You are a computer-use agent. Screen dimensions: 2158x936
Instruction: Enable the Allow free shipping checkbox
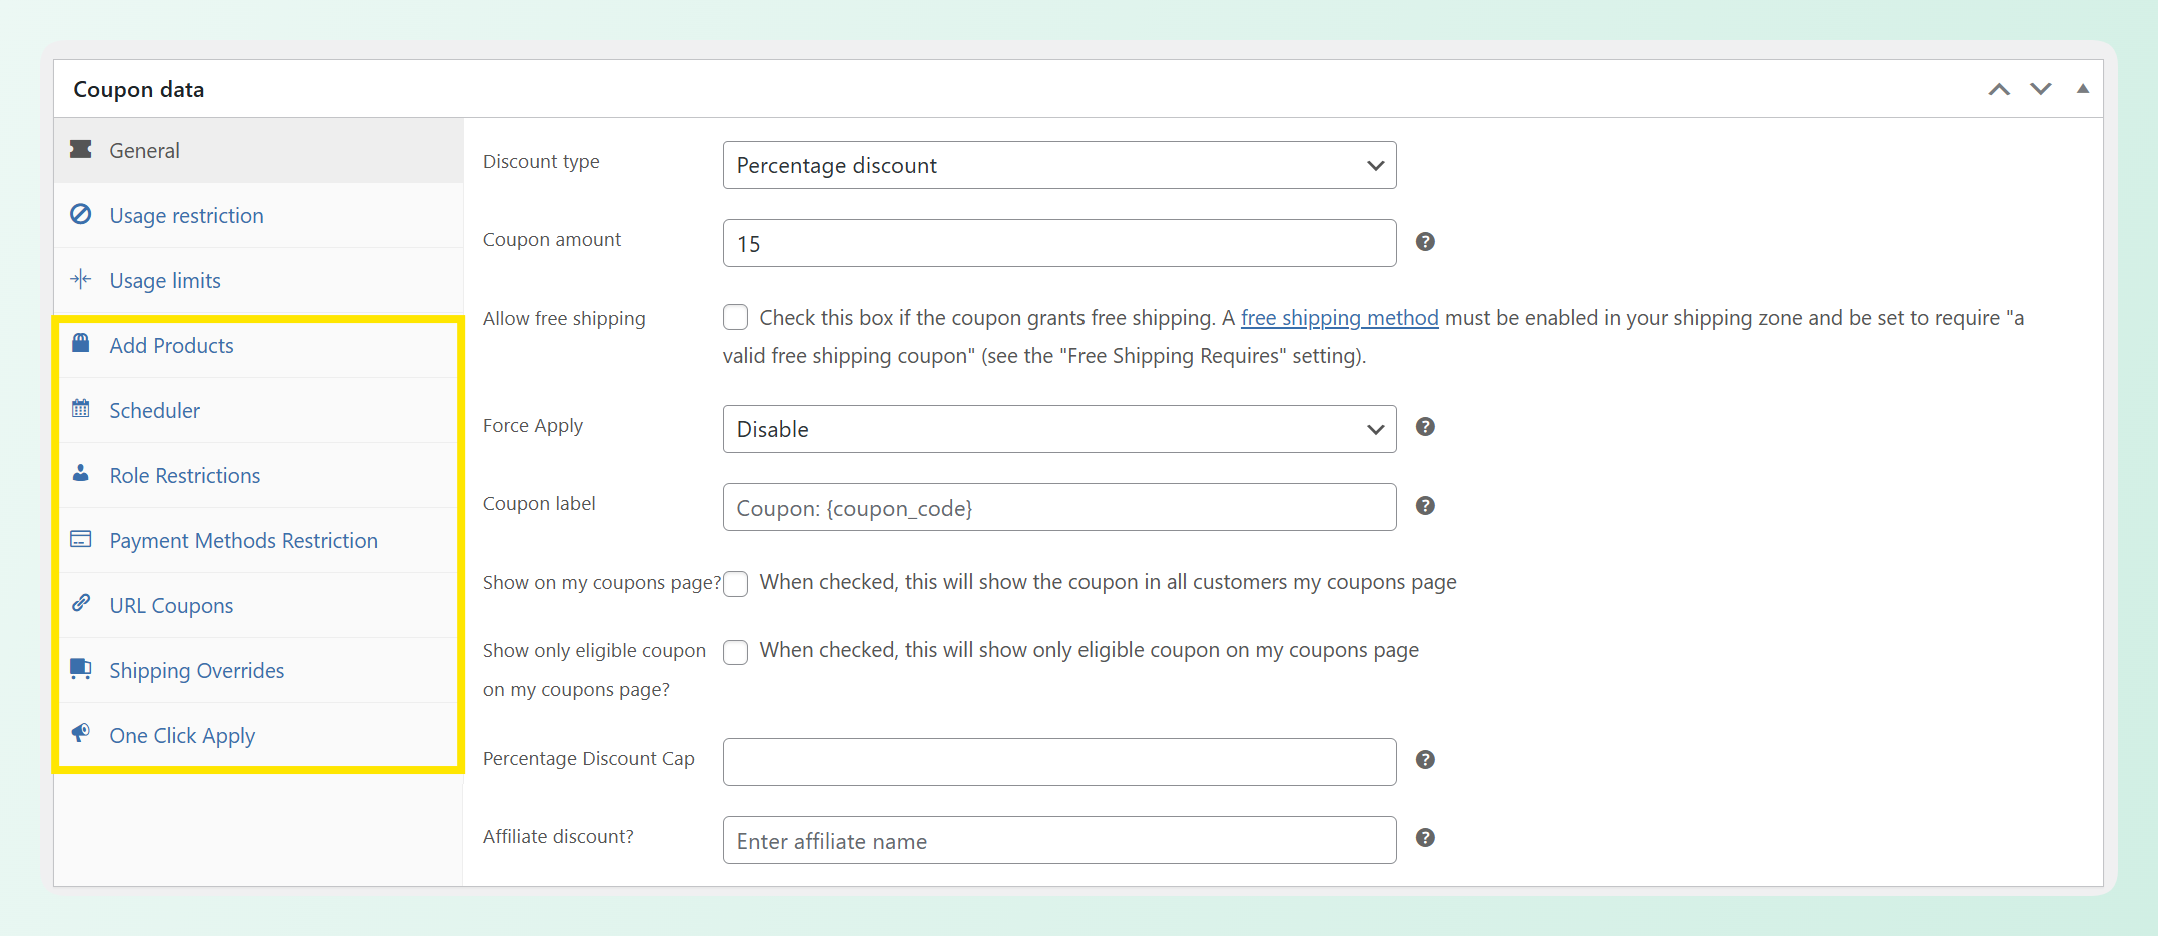pos(735,317)
